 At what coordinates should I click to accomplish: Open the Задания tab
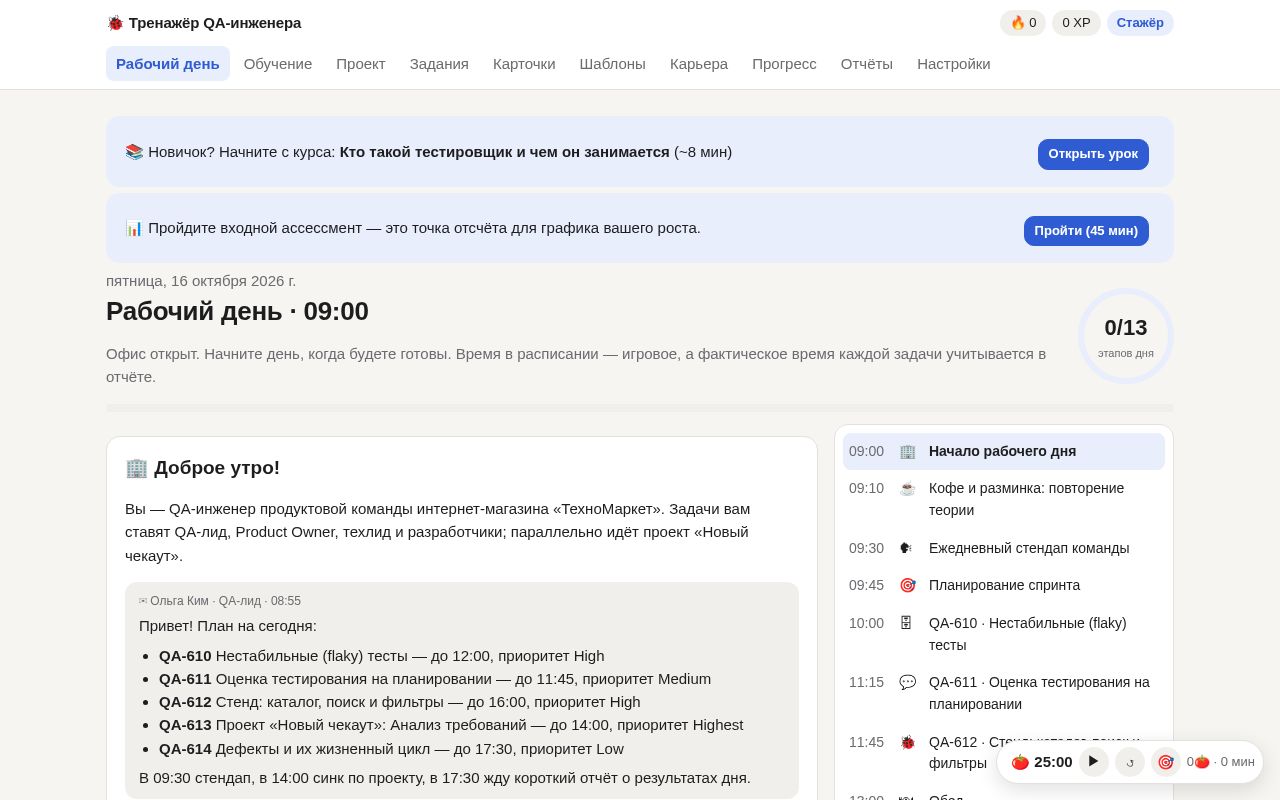click(x=439, y=64)
